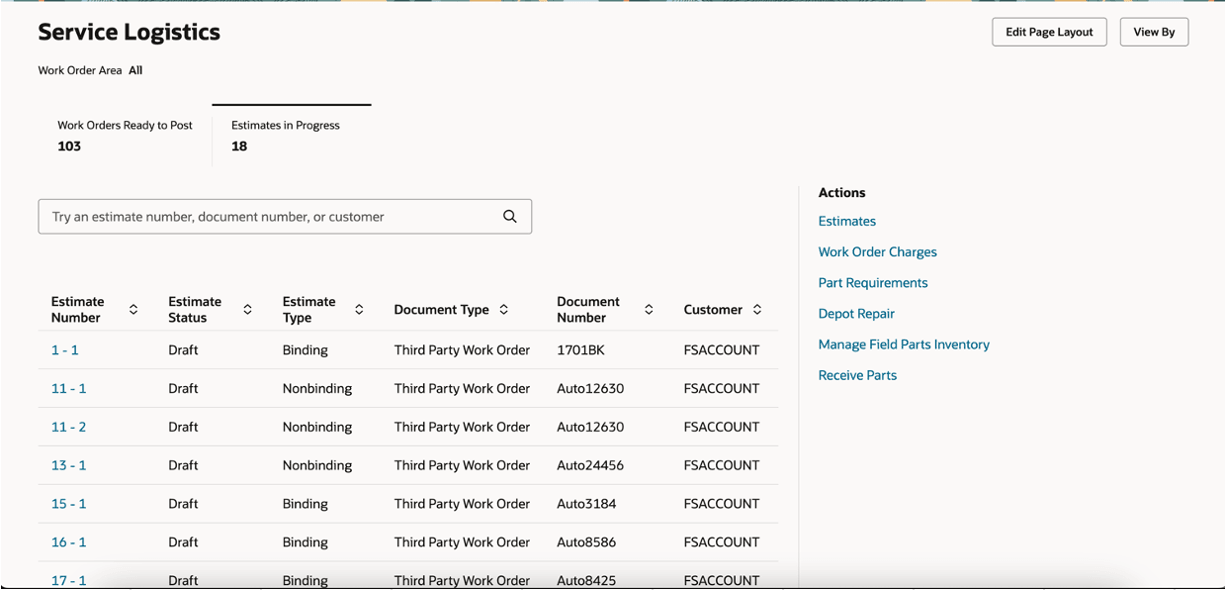Click inside the estimate search field
The width and height of the screenshot is (1226, 590).
pos(260,216)
